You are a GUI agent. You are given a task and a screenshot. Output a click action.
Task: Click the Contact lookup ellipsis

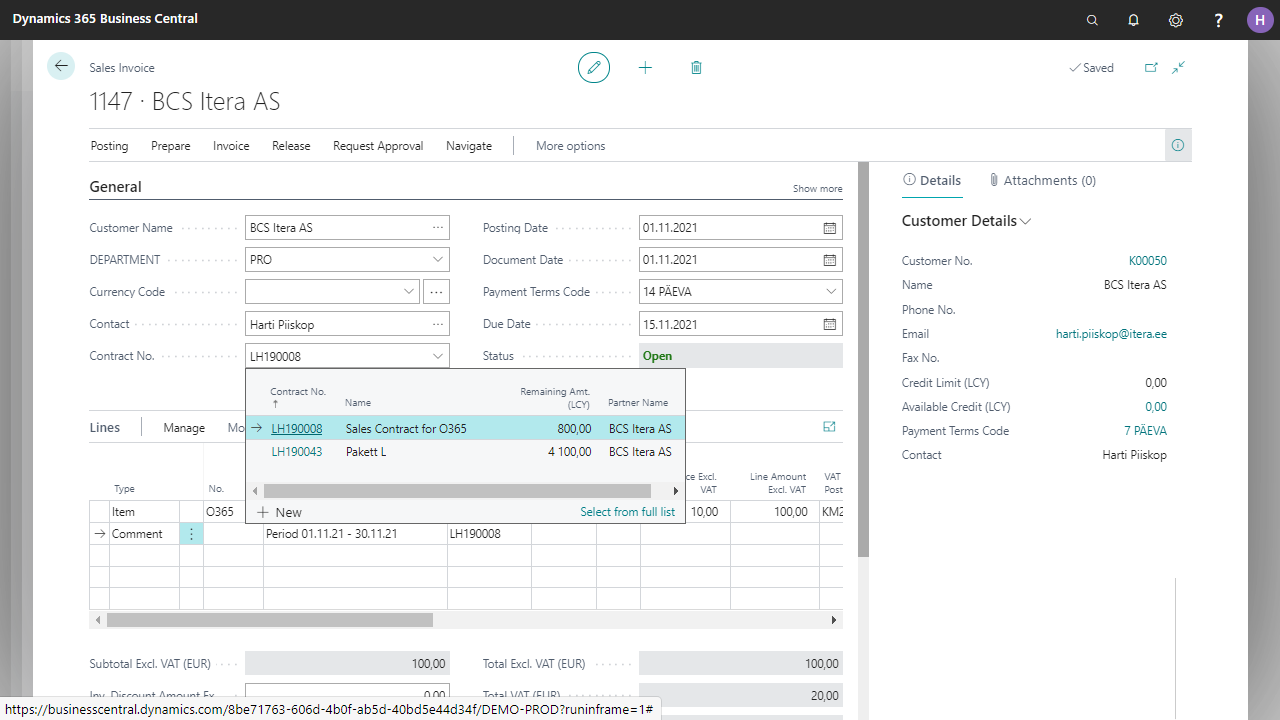(x=438, y=324)
